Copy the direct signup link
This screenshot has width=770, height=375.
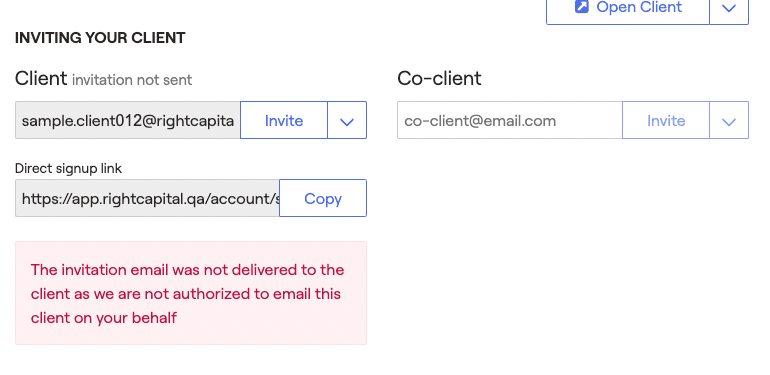click(323, 198)
